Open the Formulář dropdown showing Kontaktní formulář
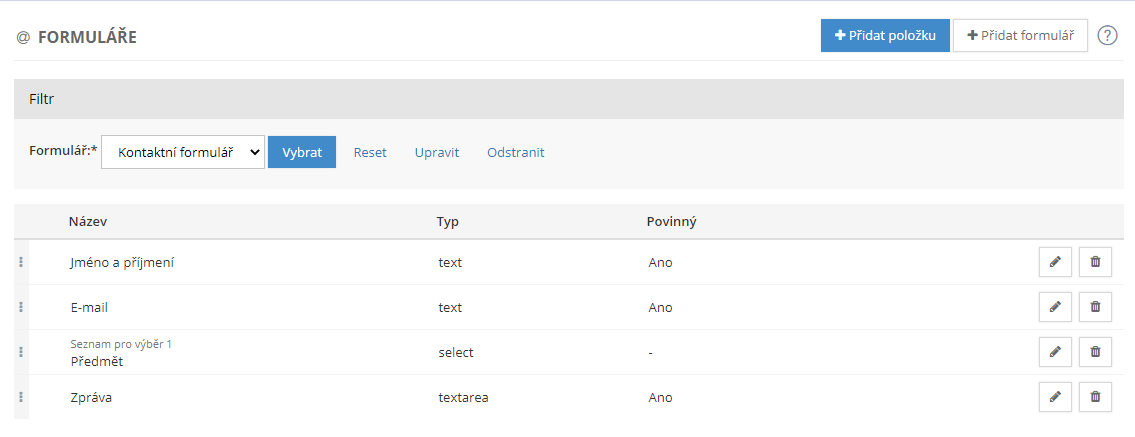Viewport: 1135px width, 437px height. click(x=183, y=153)
